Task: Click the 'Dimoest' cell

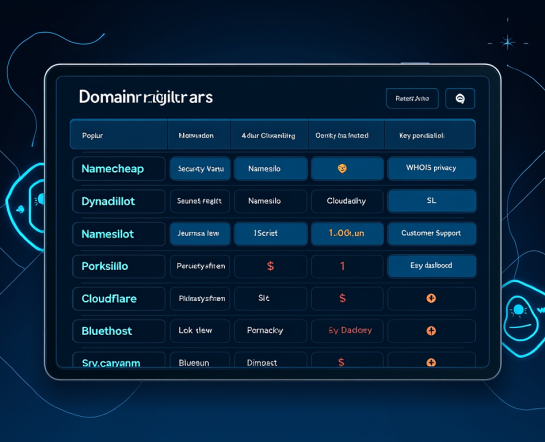Action: point(270,360)
